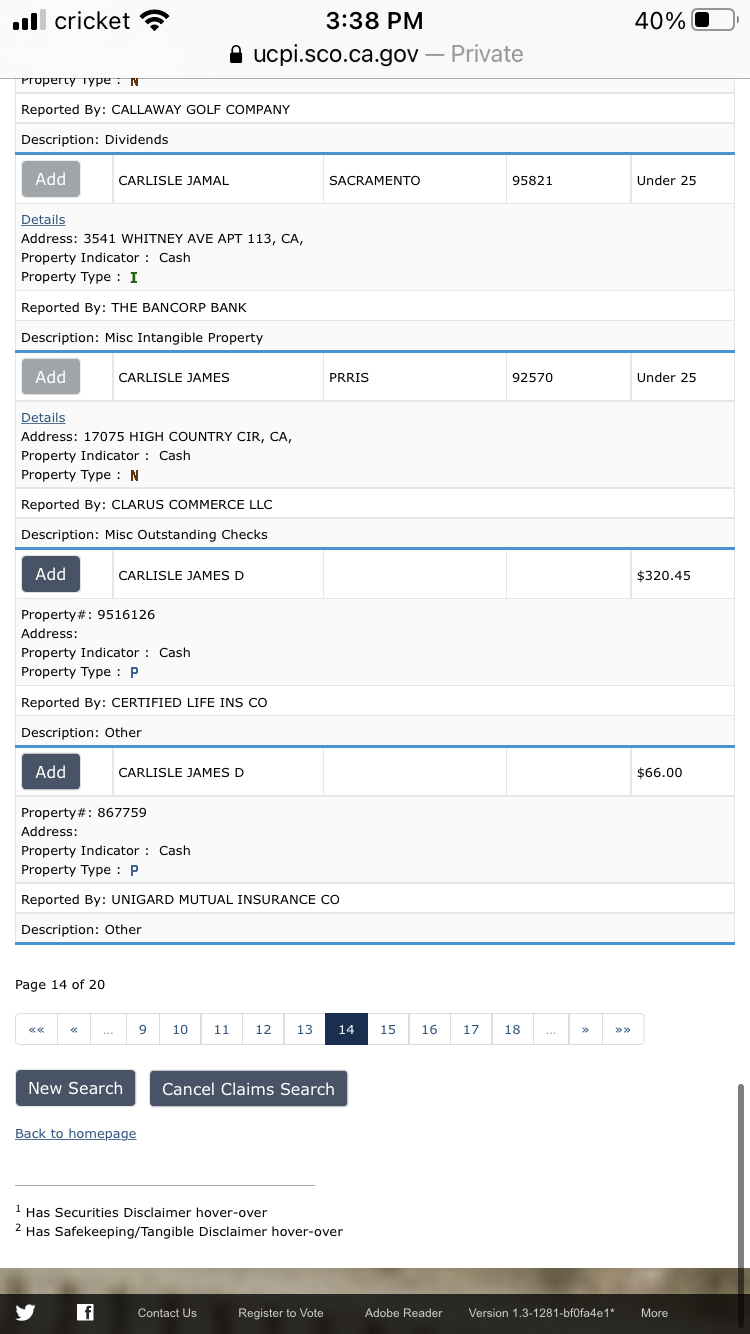Go to page 11

[x=222, y=1029]
